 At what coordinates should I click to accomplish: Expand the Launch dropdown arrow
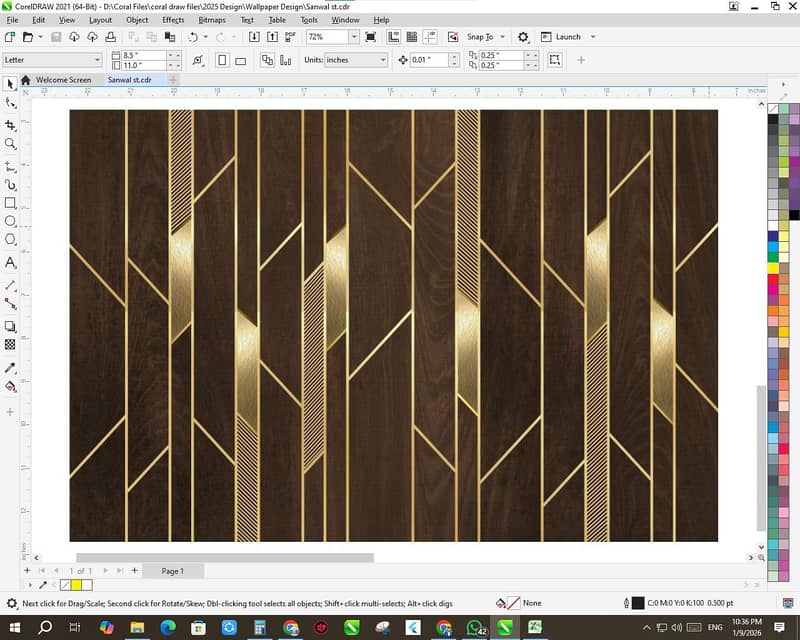[593, 37]
